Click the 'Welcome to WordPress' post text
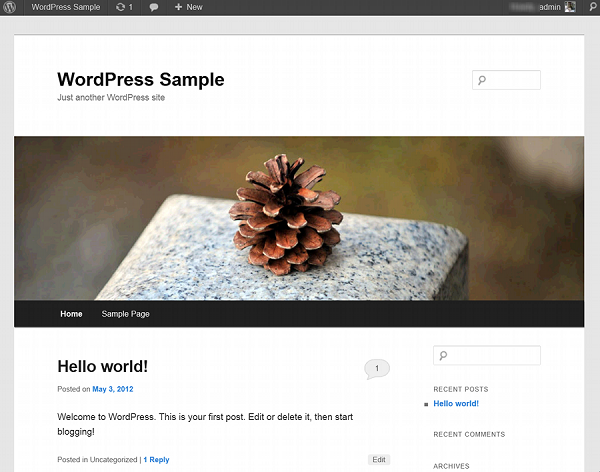This screenshot has height=472, width=600. tap(205, 424)
